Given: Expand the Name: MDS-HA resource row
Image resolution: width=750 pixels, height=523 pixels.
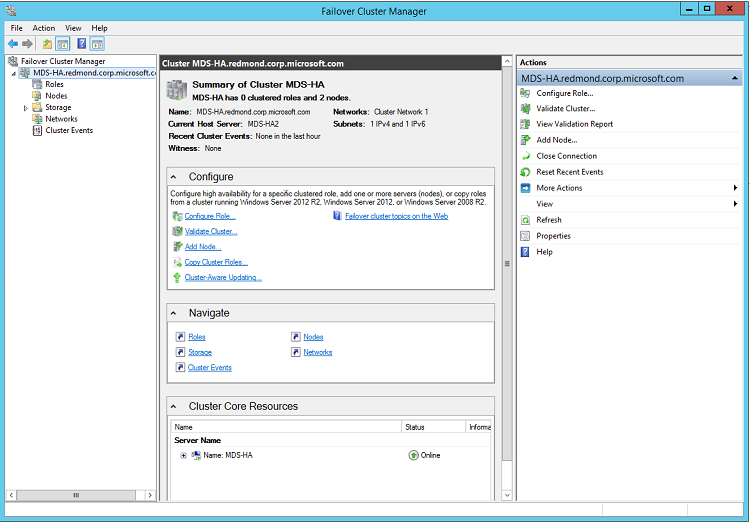Looking at the screenshot, I should [183, 456].
